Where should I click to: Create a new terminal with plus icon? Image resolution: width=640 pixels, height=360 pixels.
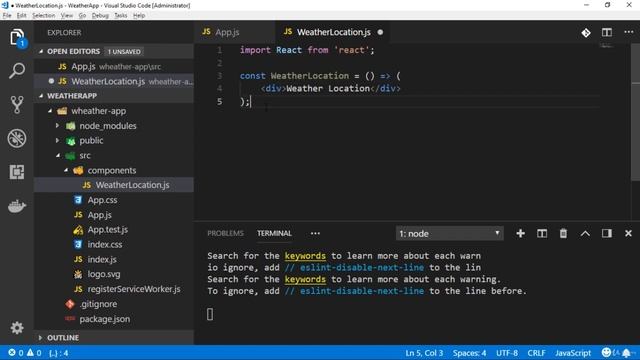pos(520,233)
